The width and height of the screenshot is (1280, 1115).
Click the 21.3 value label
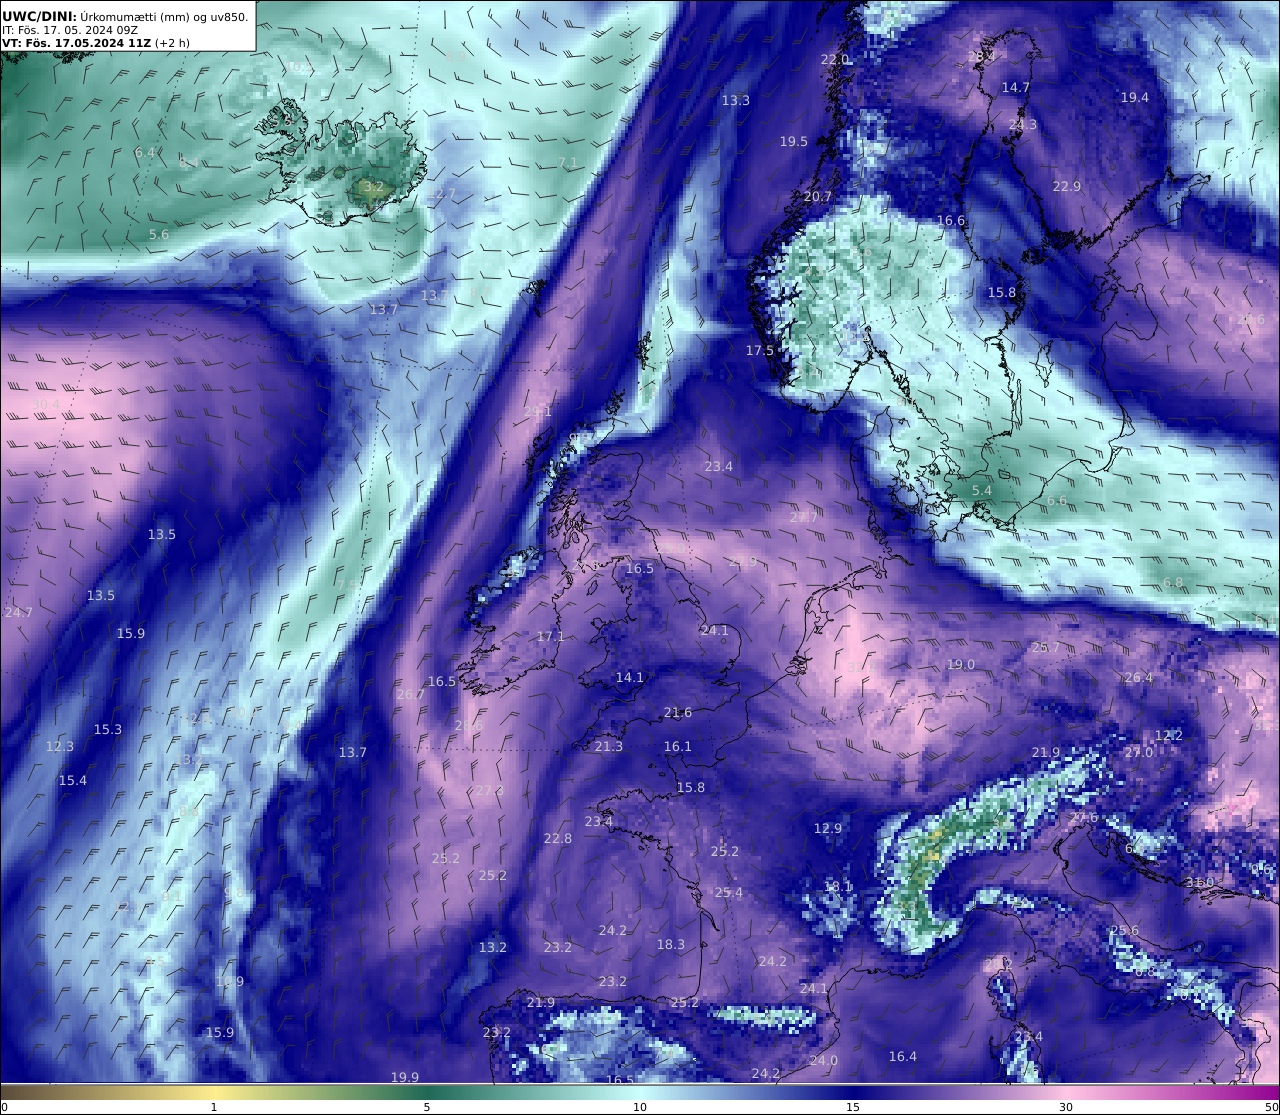coord(609,747)
